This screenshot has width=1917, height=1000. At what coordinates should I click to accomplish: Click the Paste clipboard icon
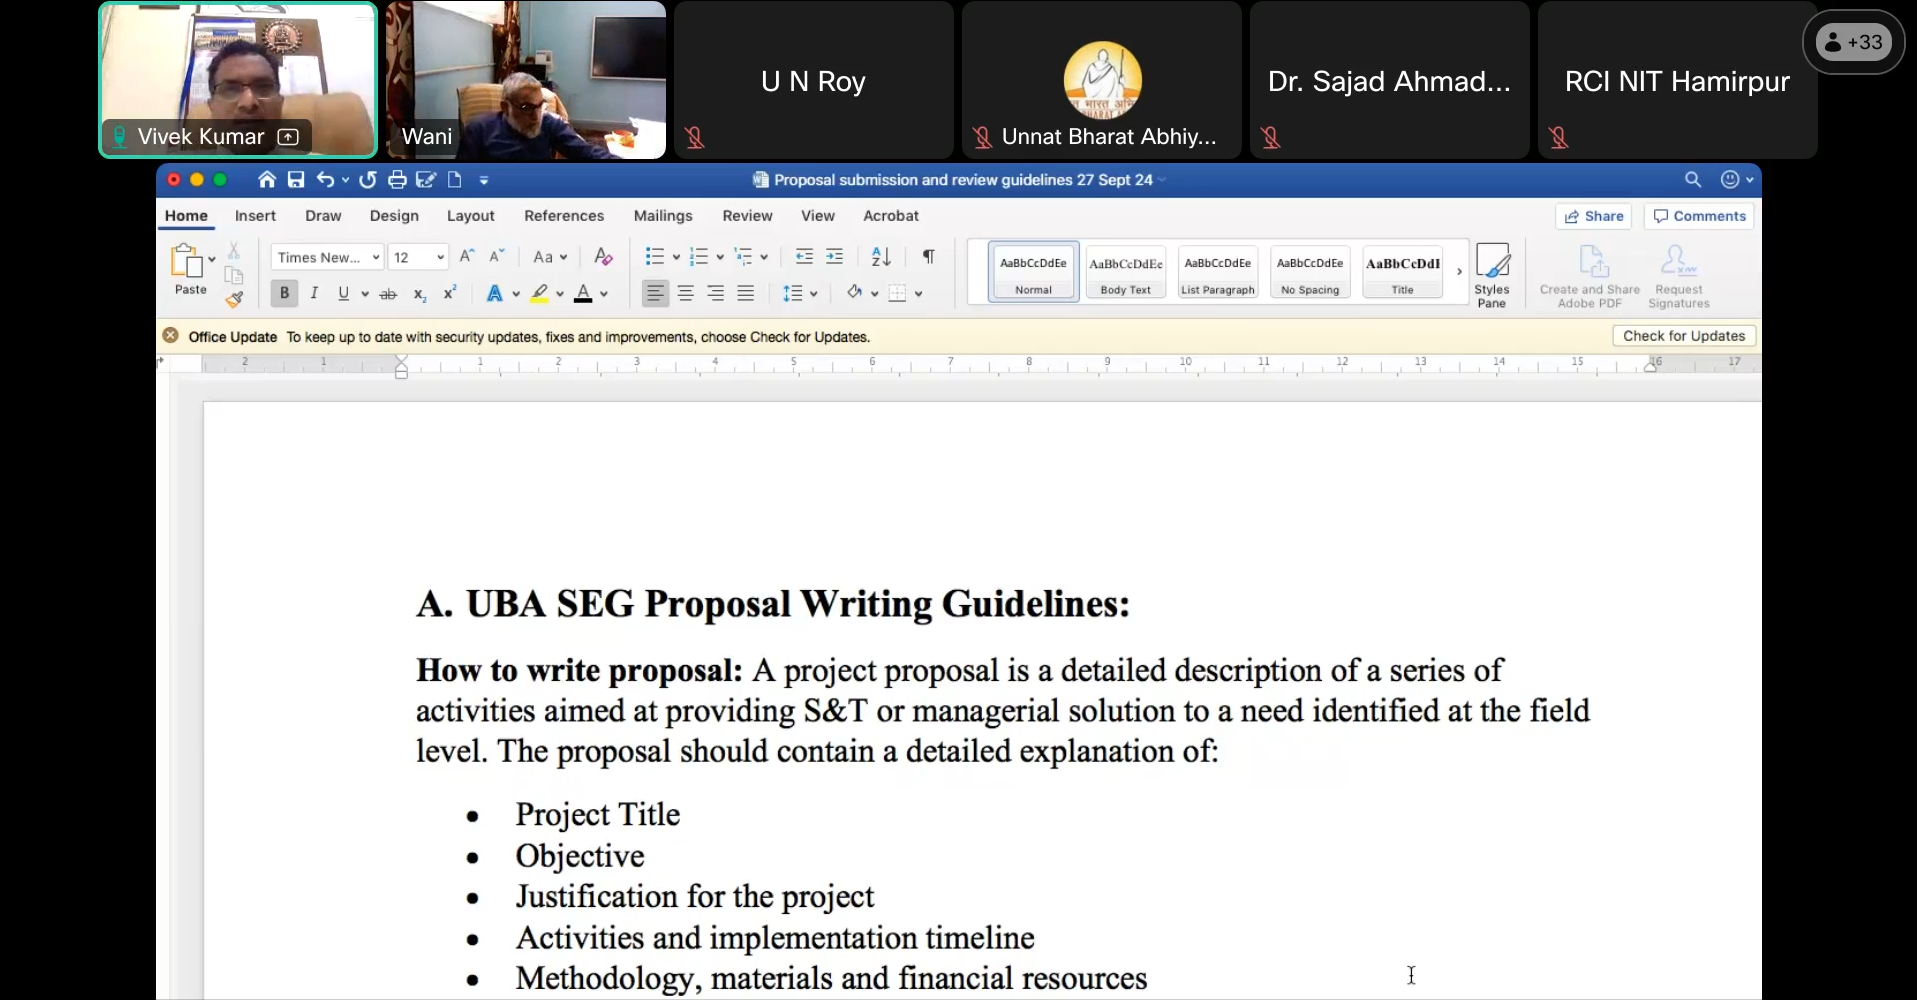tap(186, 261)
